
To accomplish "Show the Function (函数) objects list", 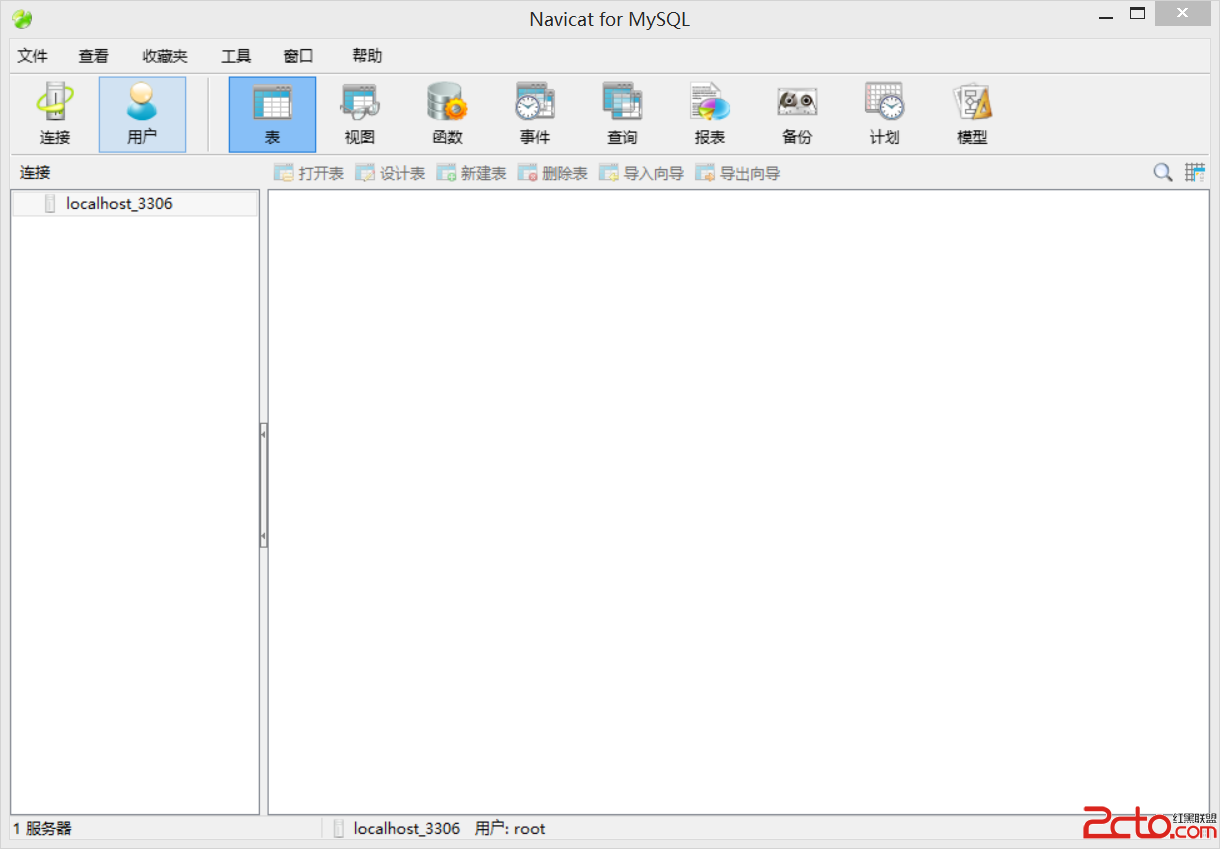I will tap(447, 114).
